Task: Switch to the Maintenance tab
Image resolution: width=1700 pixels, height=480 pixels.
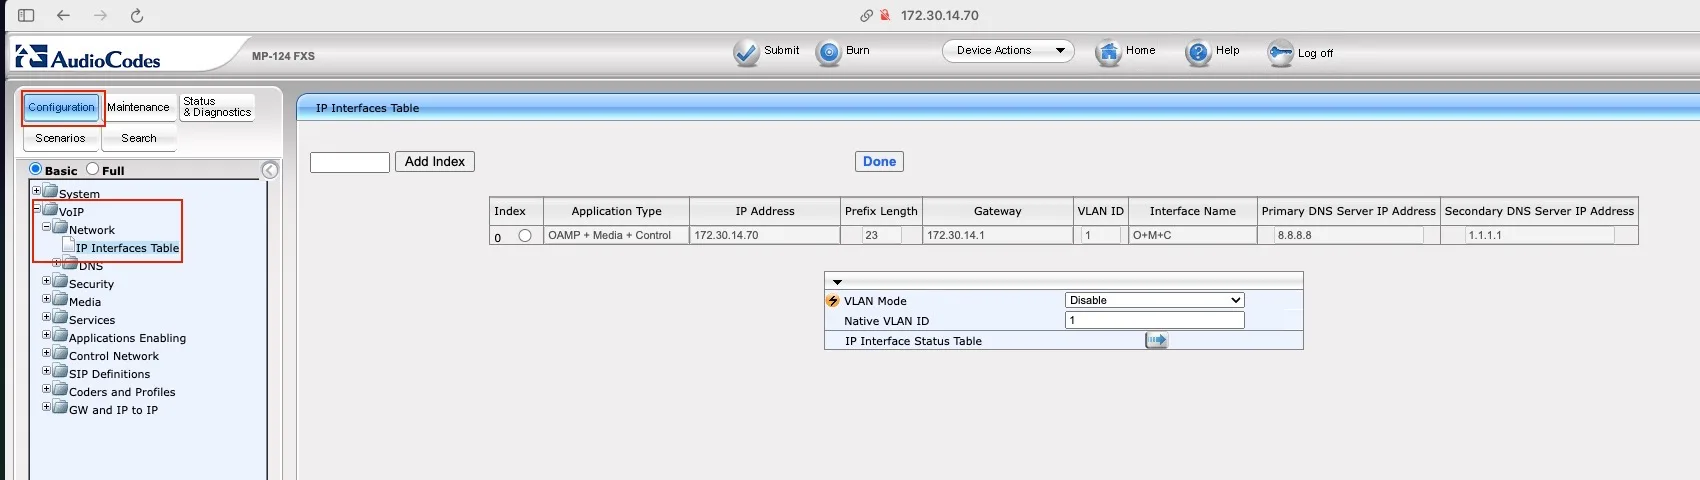Action: pos(138,107)
